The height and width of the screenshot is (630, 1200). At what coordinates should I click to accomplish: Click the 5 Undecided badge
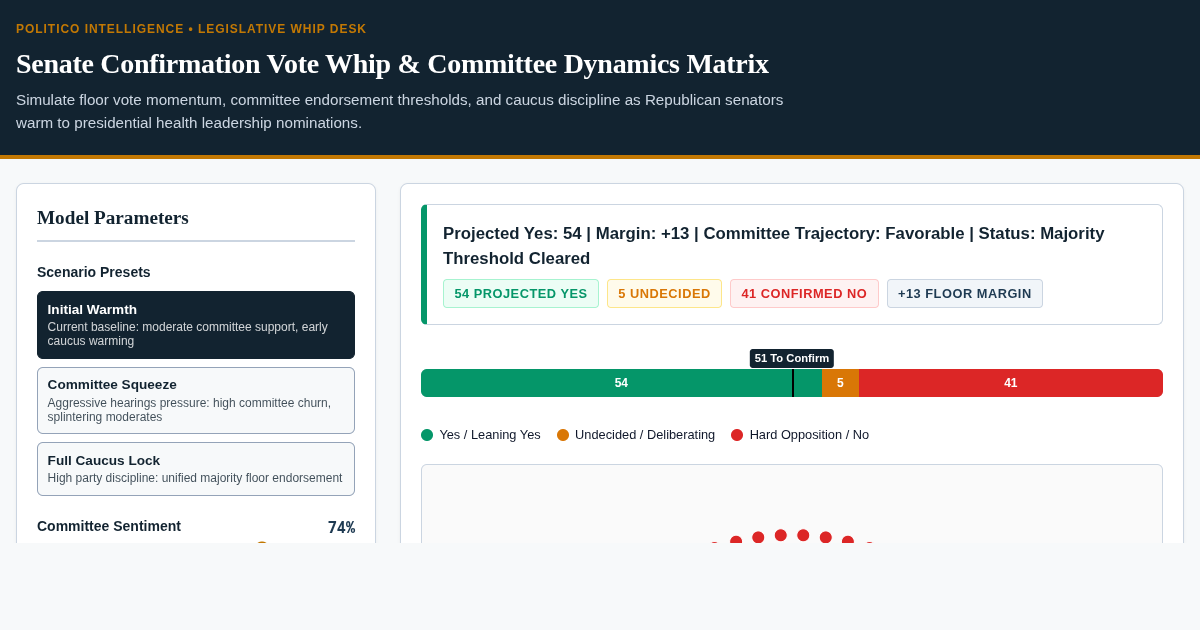pyautogui.click(x=664, y=293)
